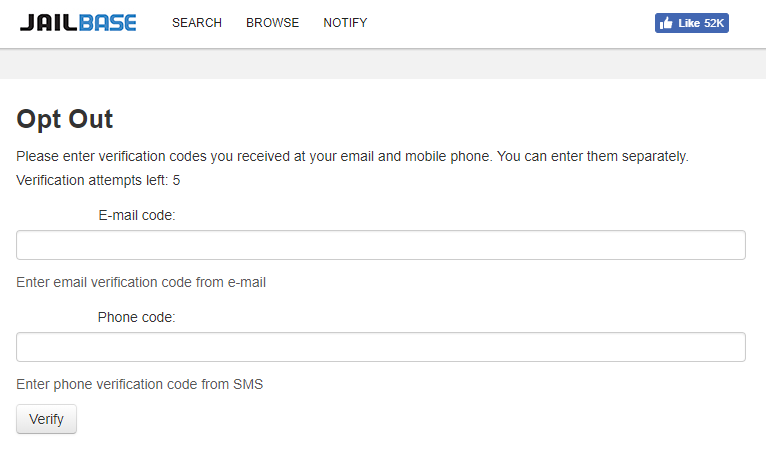Click the 52K like count
Image resolution: width=766 pixels, height=458 pixels.
pyautogui.click(x=714, y=23)
